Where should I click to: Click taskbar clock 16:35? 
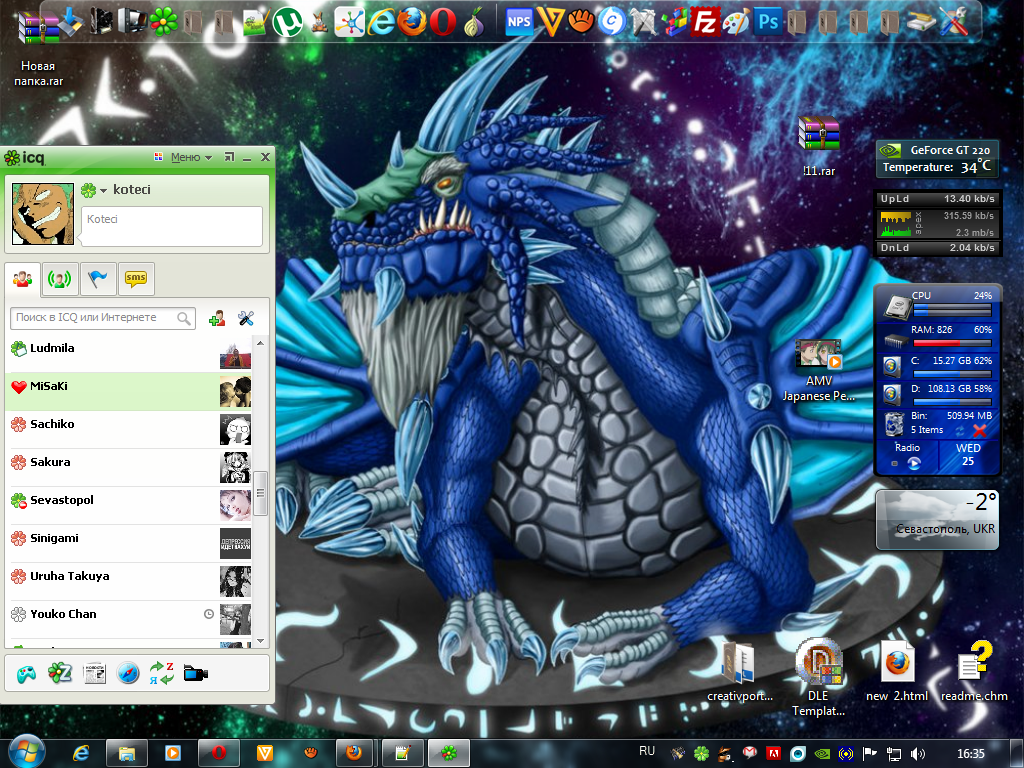coord(970,754)
